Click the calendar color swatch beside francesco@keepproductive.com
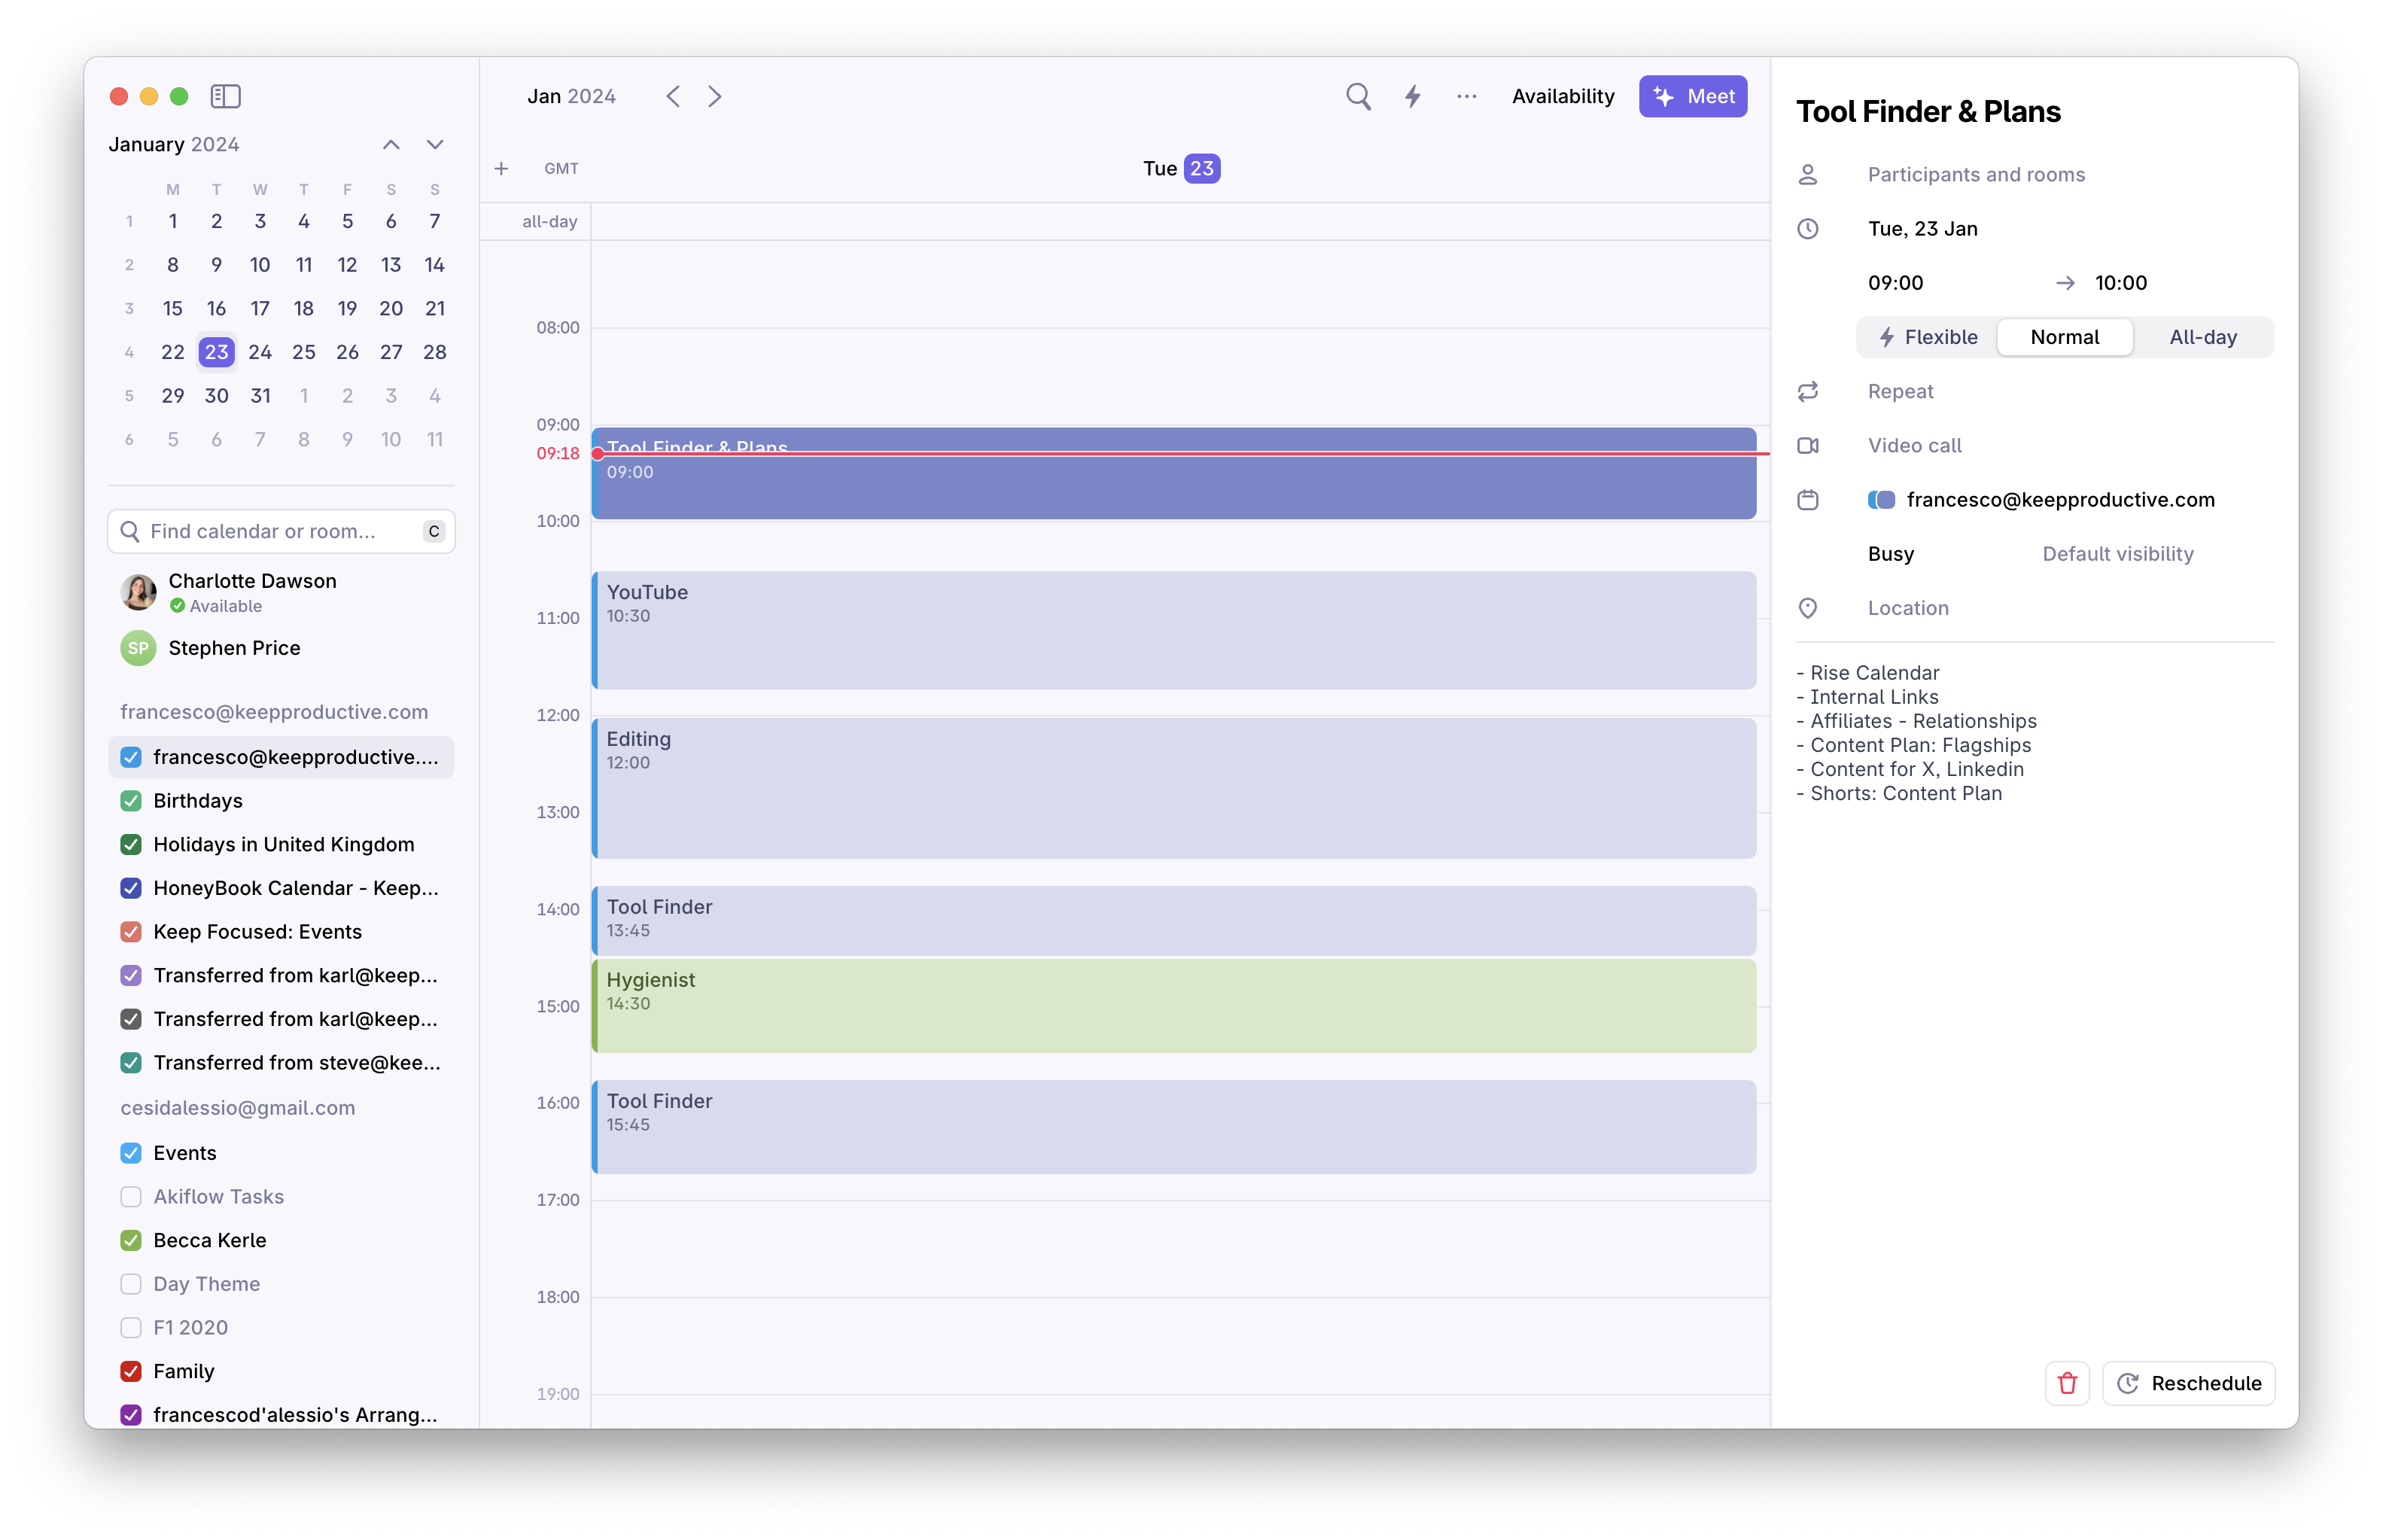The width and height of the screenshot is (2383, 1540). tap(1882, 500)
